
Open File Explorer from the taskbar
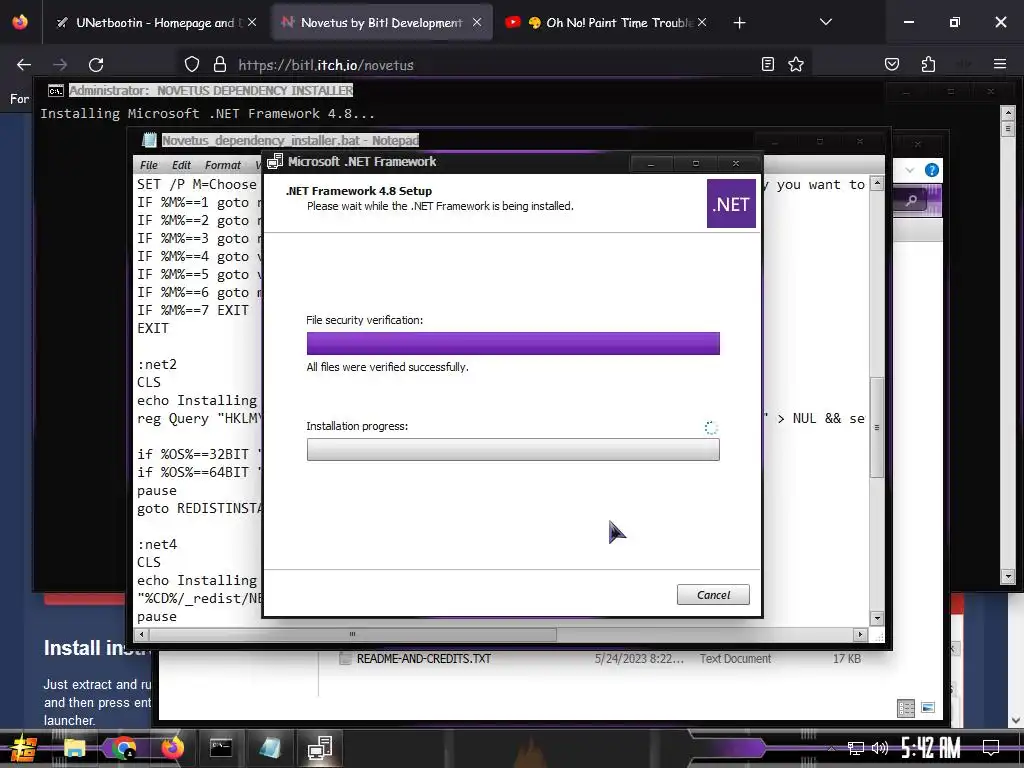click(74, 748)
